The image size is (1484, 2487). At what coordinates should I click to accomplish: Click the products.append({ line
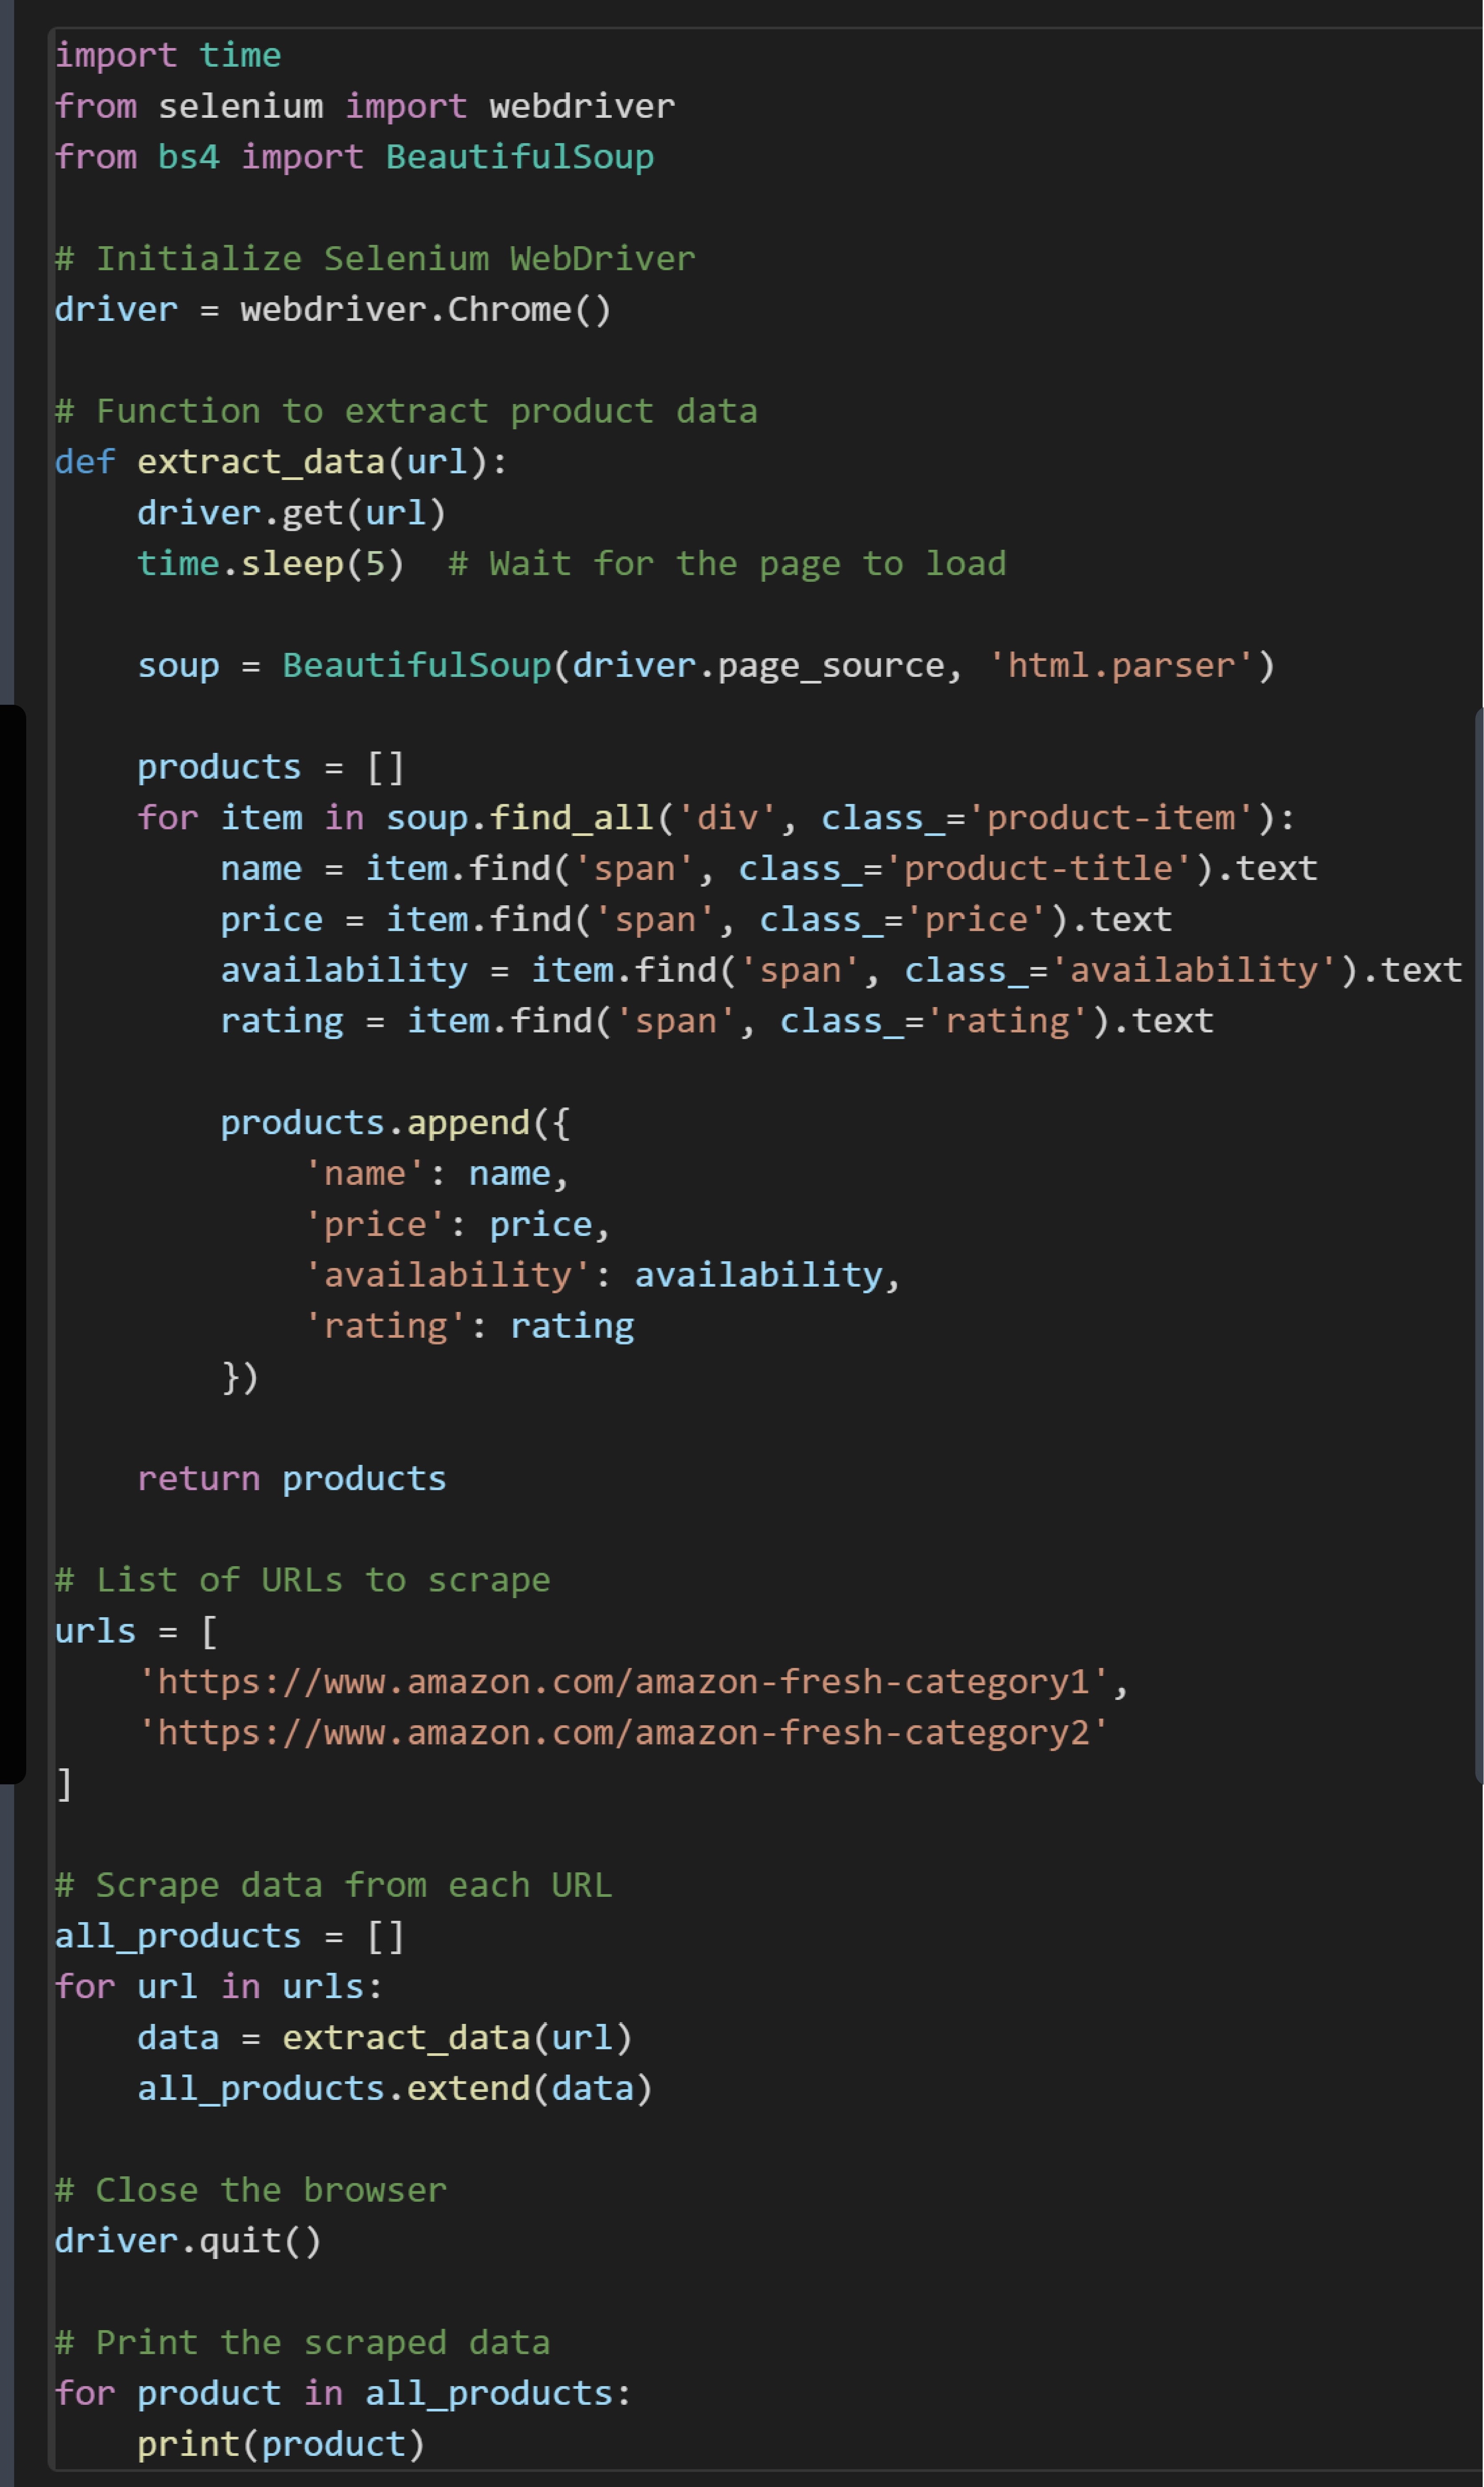(395, 1122)
